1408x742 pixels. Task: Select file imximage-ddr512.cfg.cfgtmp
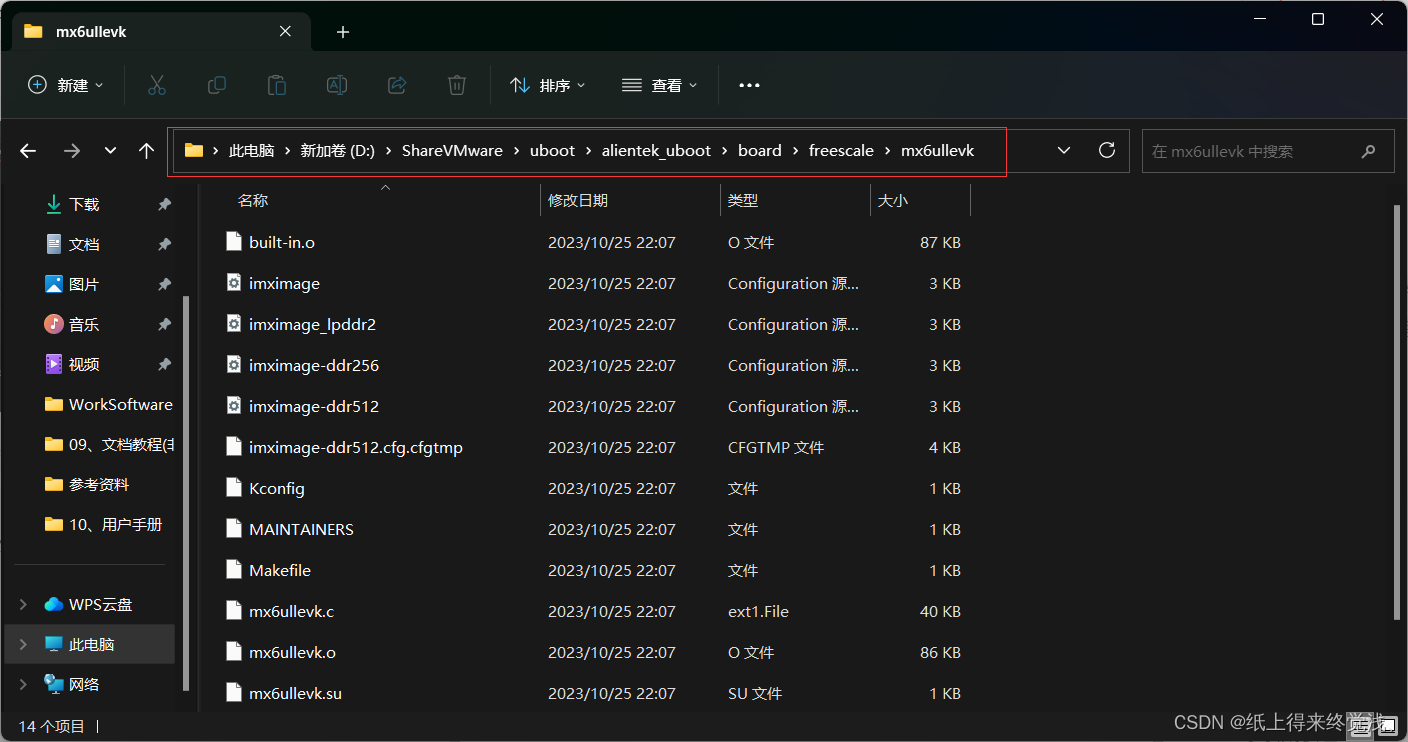click(x=356, y=447)
